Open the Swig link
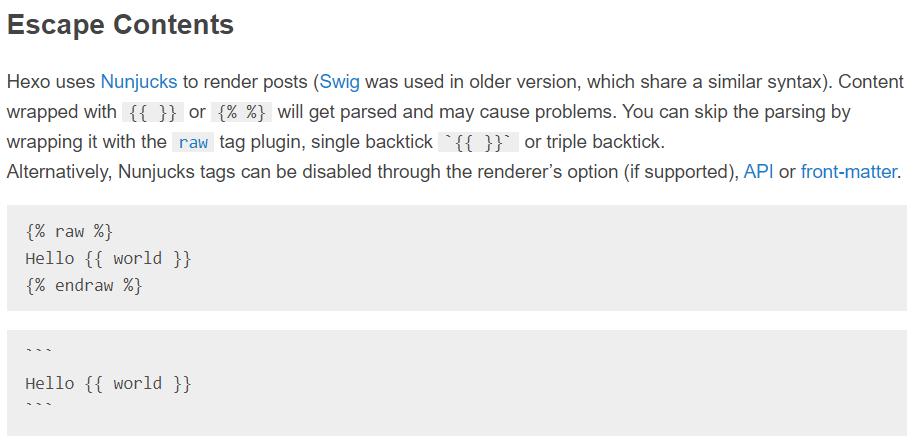Viewport: 914px width, 443px height. (x=340, y=82)
